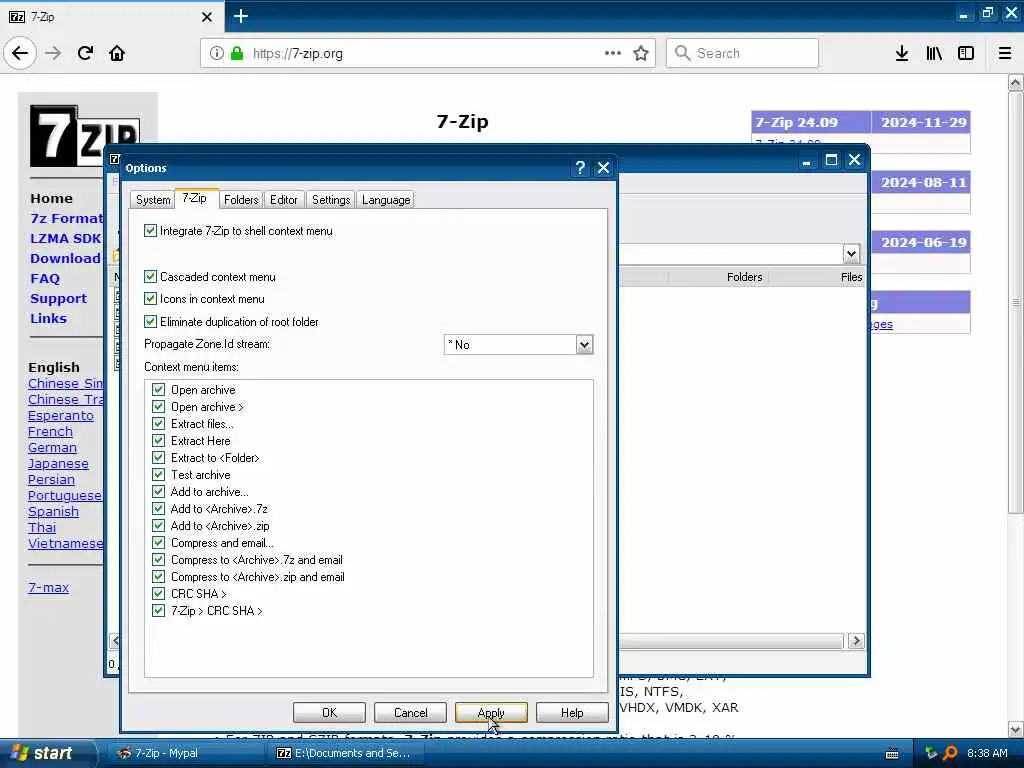
Task: Expand the File Manager address path dropdown
Action: 851,254
